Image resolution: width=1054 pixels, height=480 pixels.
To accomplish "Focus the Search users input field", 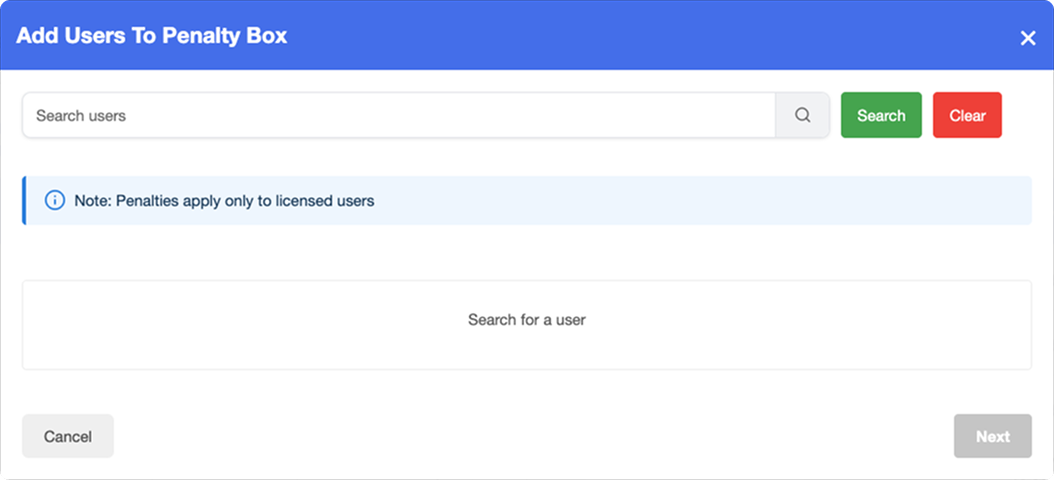I will (399, 115).
